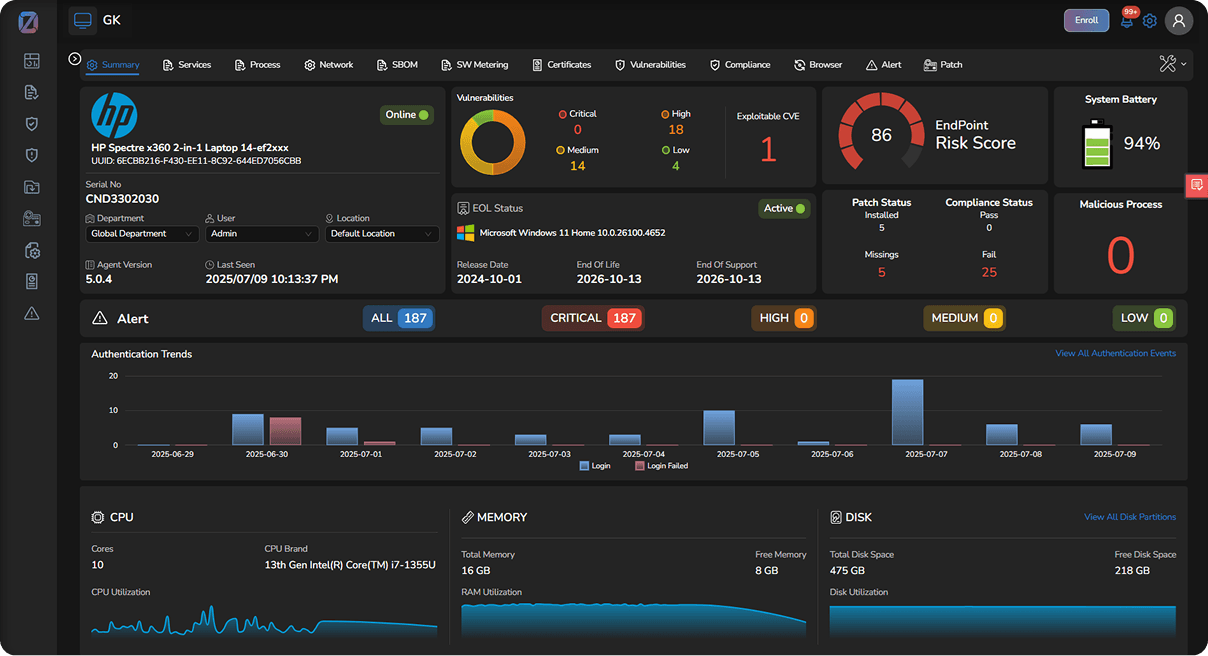Click the Online status badge
This screenshot has width=1208, height=656.
click(x=406, y=115)
